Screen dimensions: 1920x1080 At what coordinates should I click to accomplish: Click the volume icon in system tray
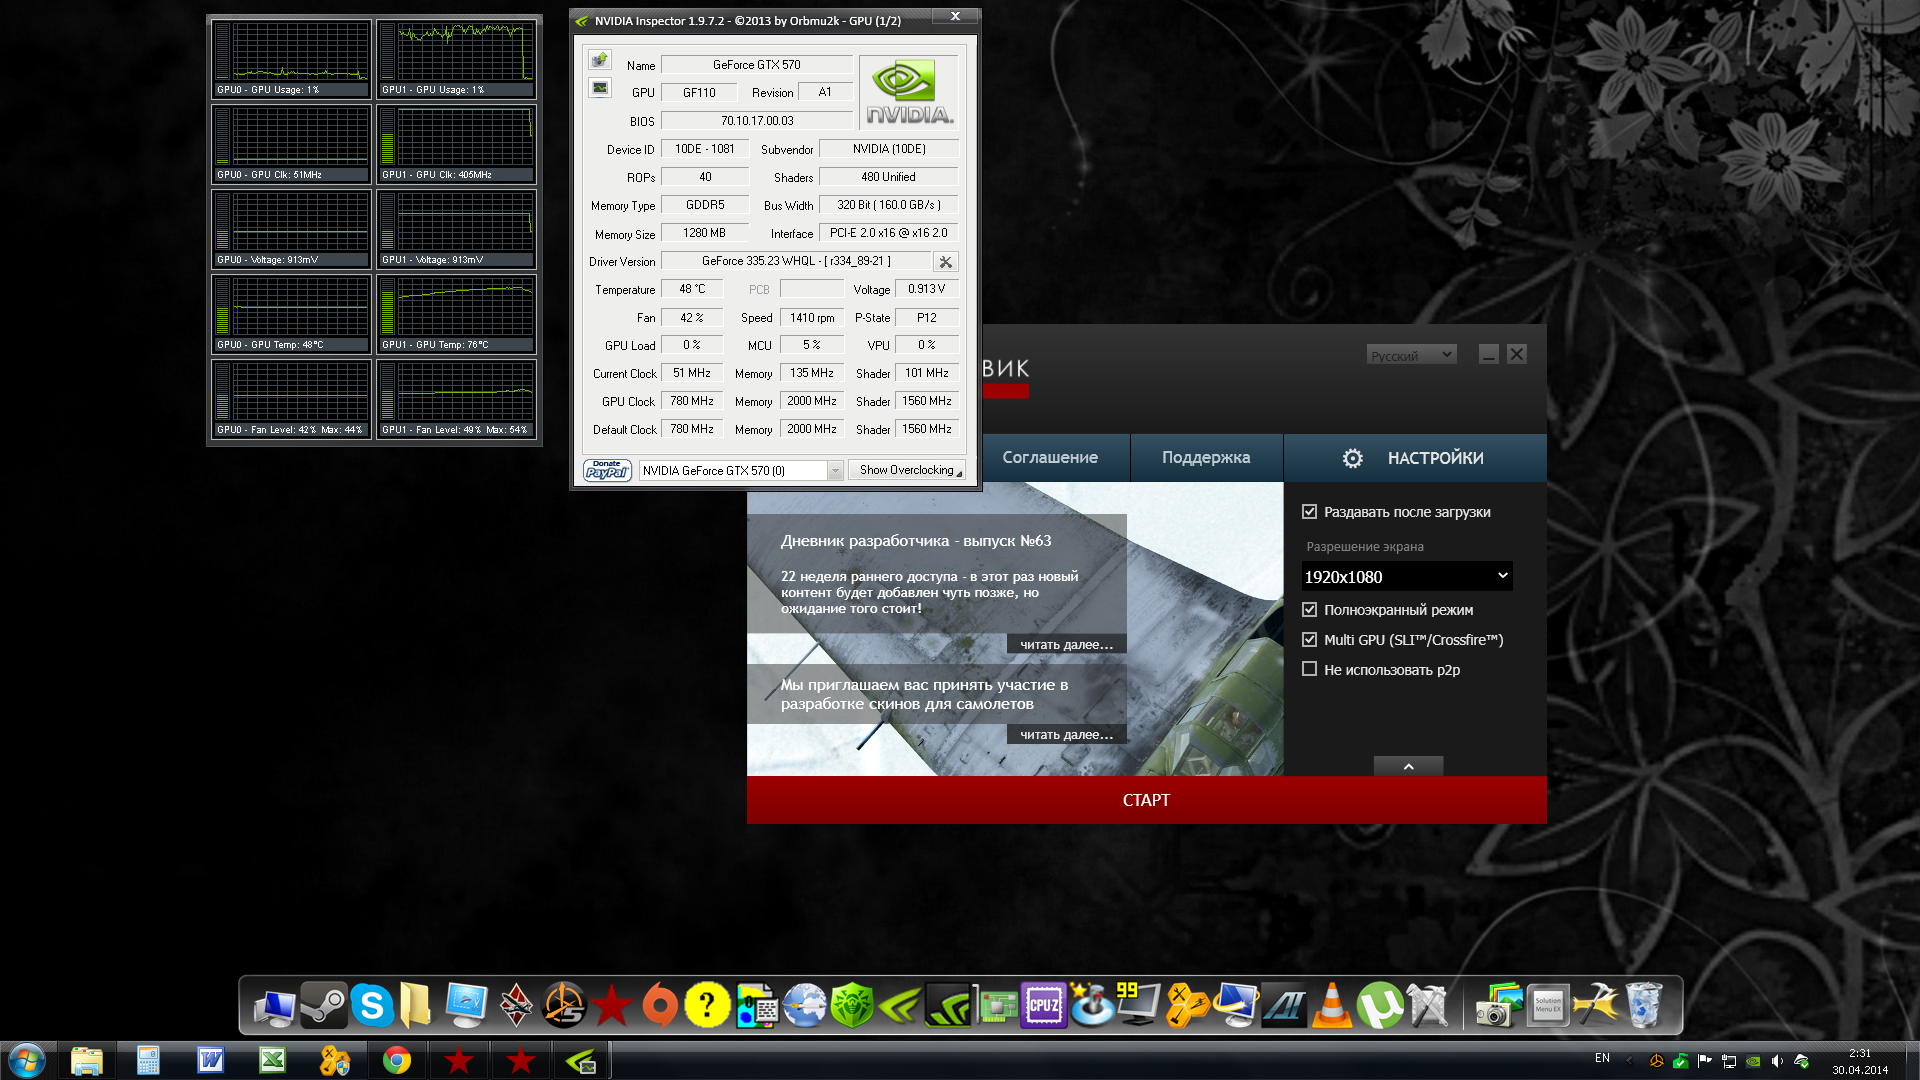point(1777,1061)
